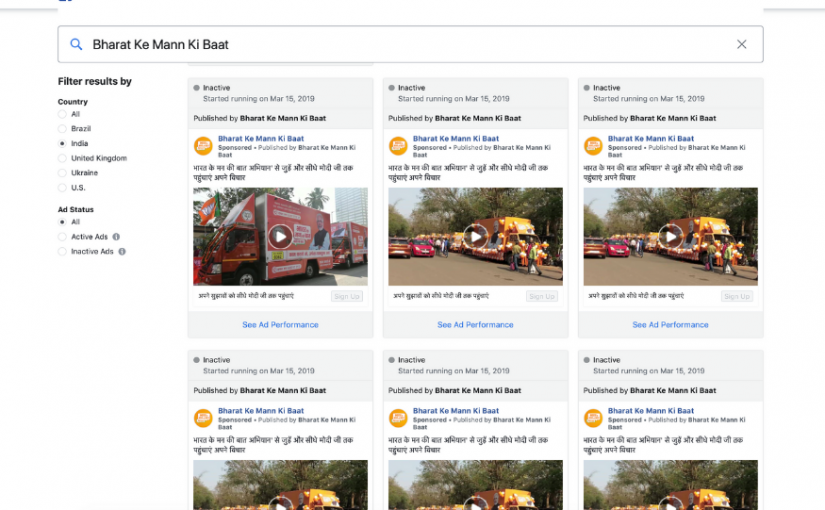Click Inactive status dot in top-row middle card
825x510 pixels.
(391, 88)
